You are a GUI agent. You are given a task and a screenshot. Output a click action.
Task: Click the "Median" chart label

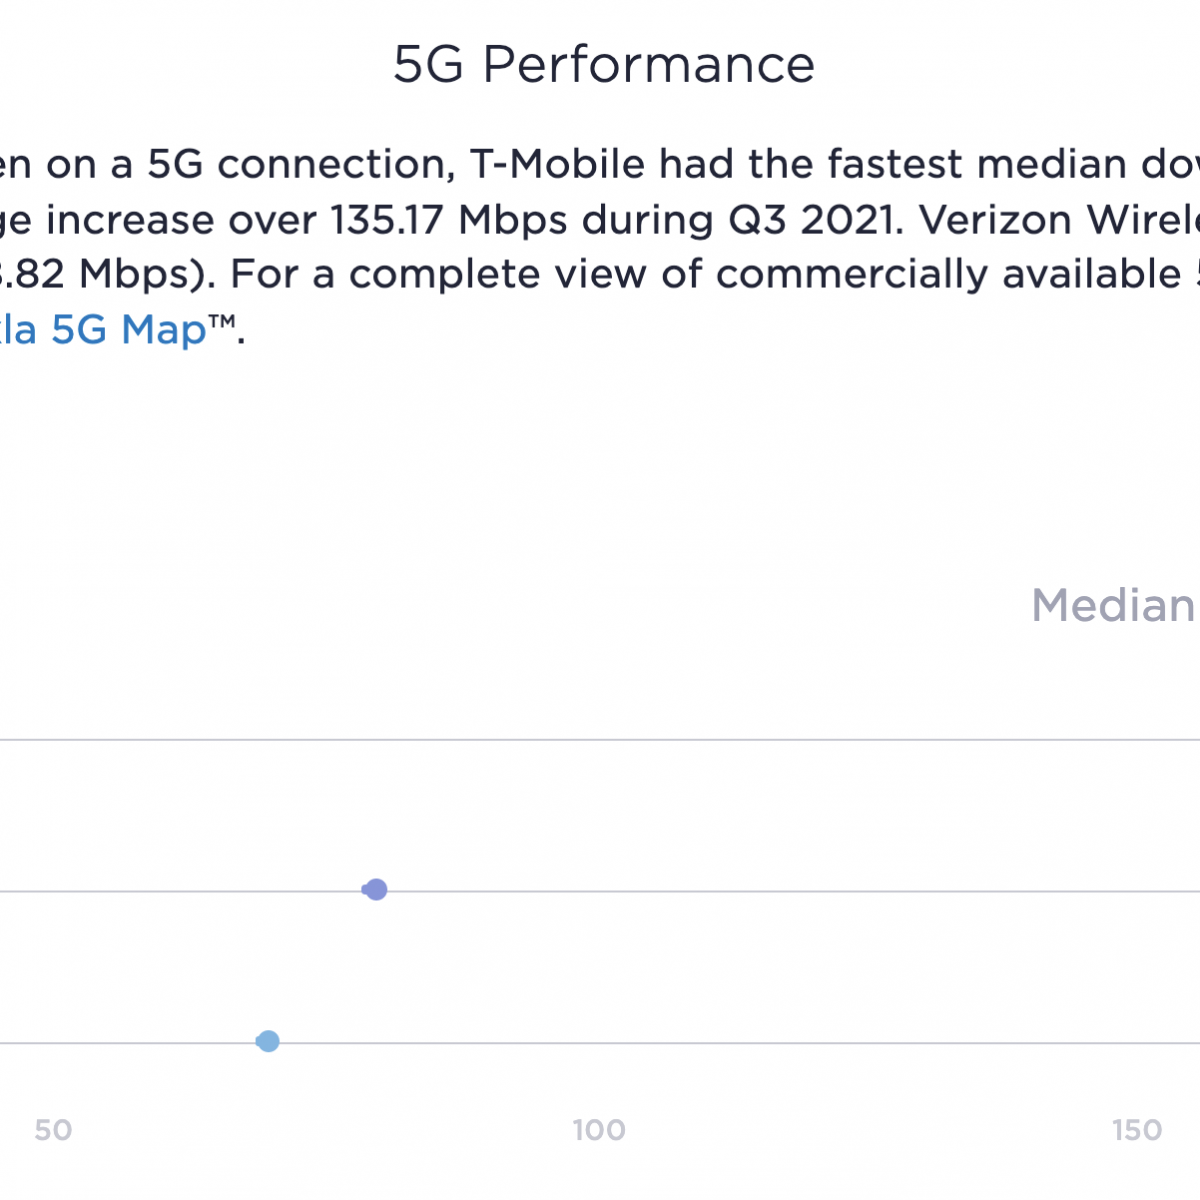click(x=1113, y=605)
